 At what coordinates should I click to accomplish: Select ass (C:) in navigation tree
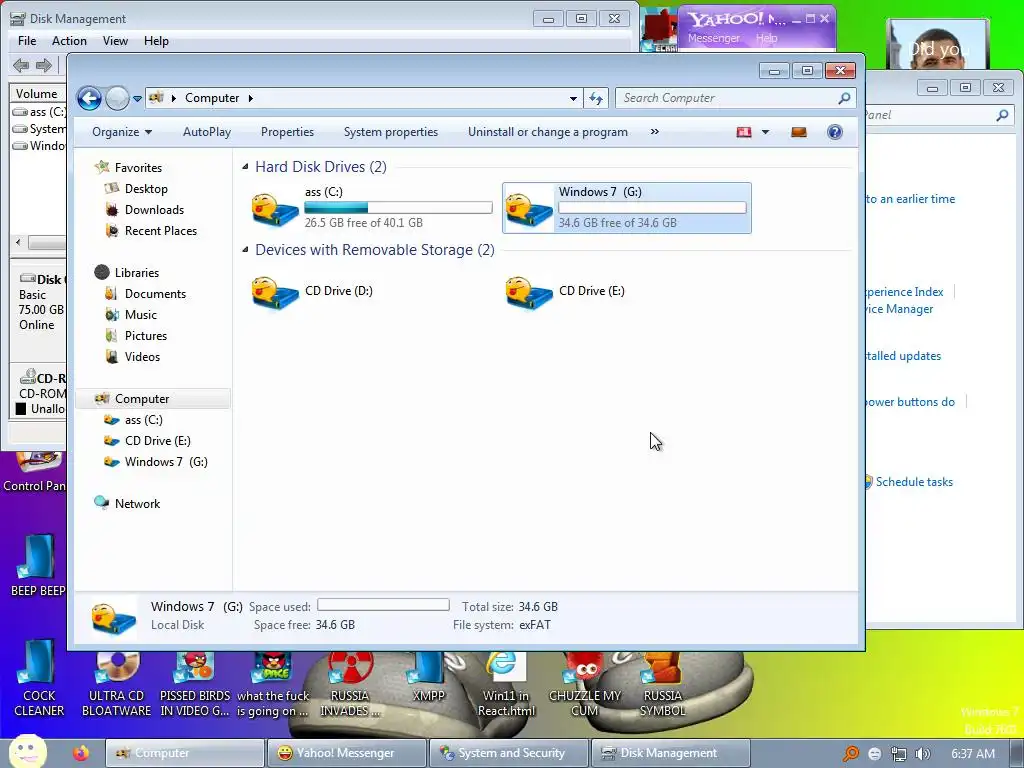click(x=143, y=420)
